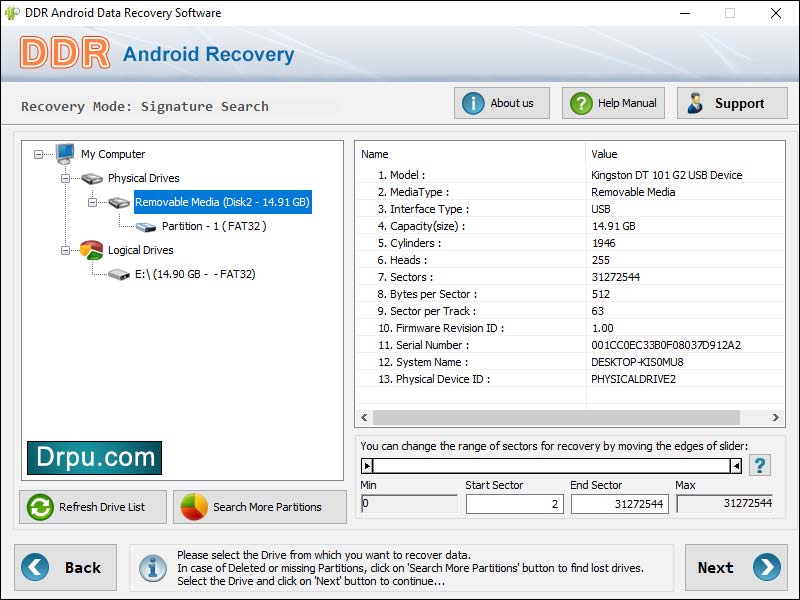Click the Support person icon
The height and width of the screenshot is (600, 800).
[x=697, y=102]
